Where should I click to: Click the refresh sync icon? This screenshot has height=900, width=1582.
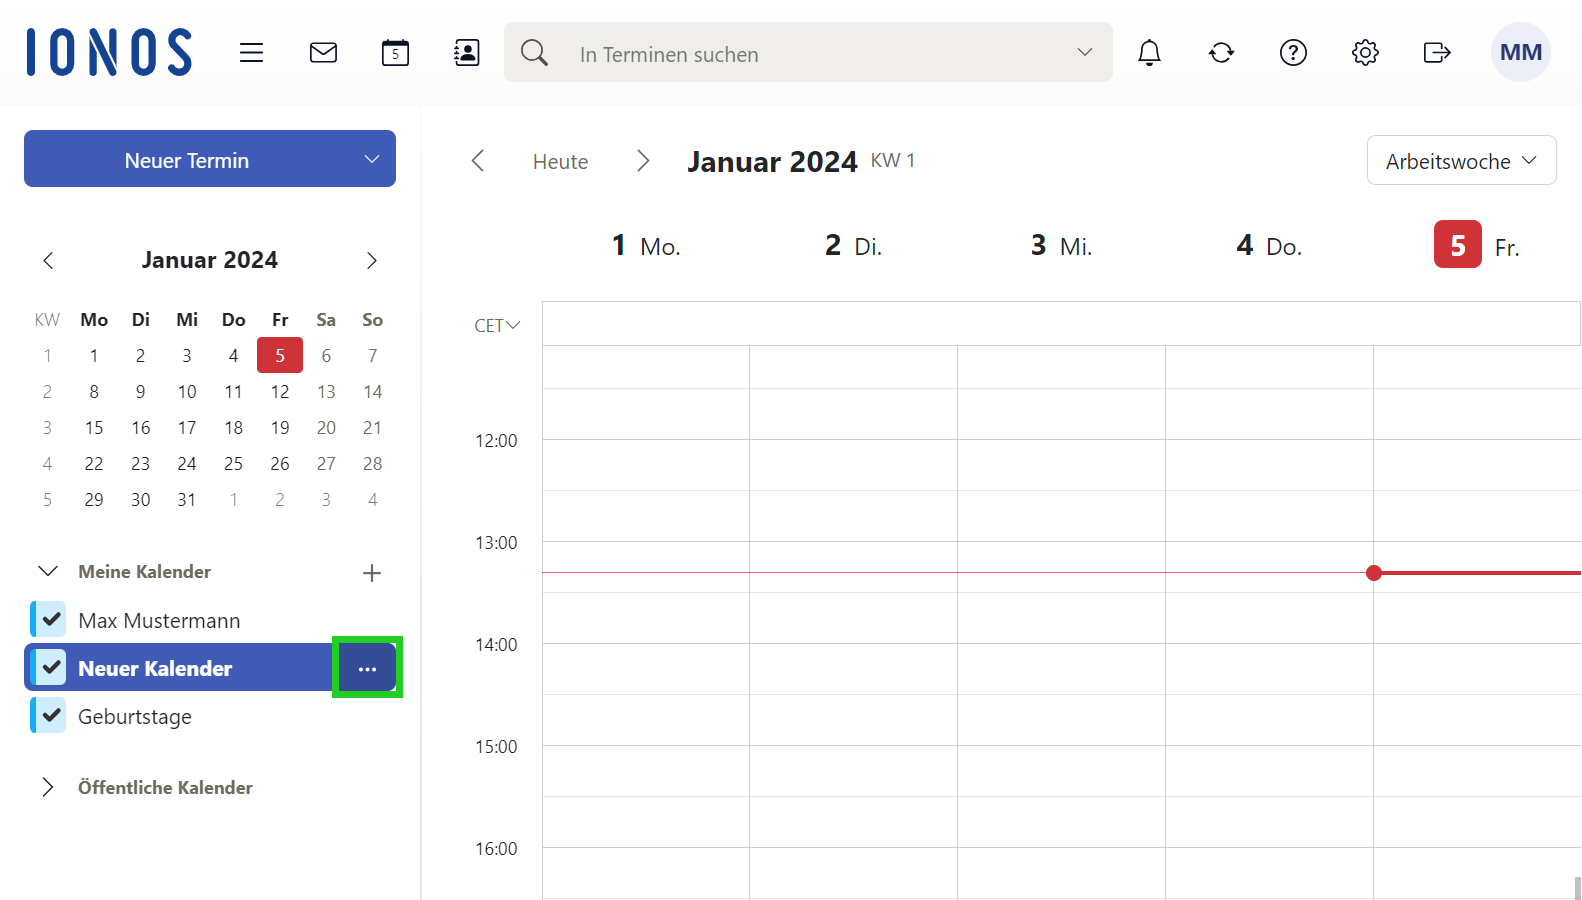tap(1221, 53)
